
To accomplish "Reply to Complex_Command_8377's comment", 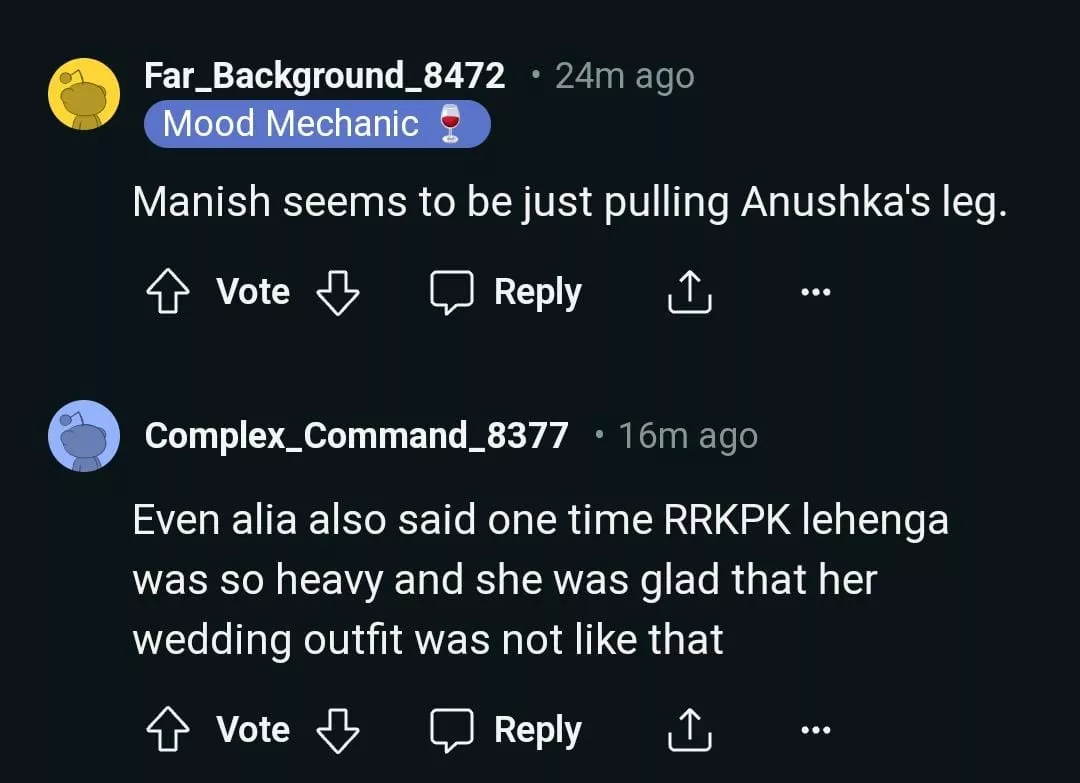I will point(507,730).
